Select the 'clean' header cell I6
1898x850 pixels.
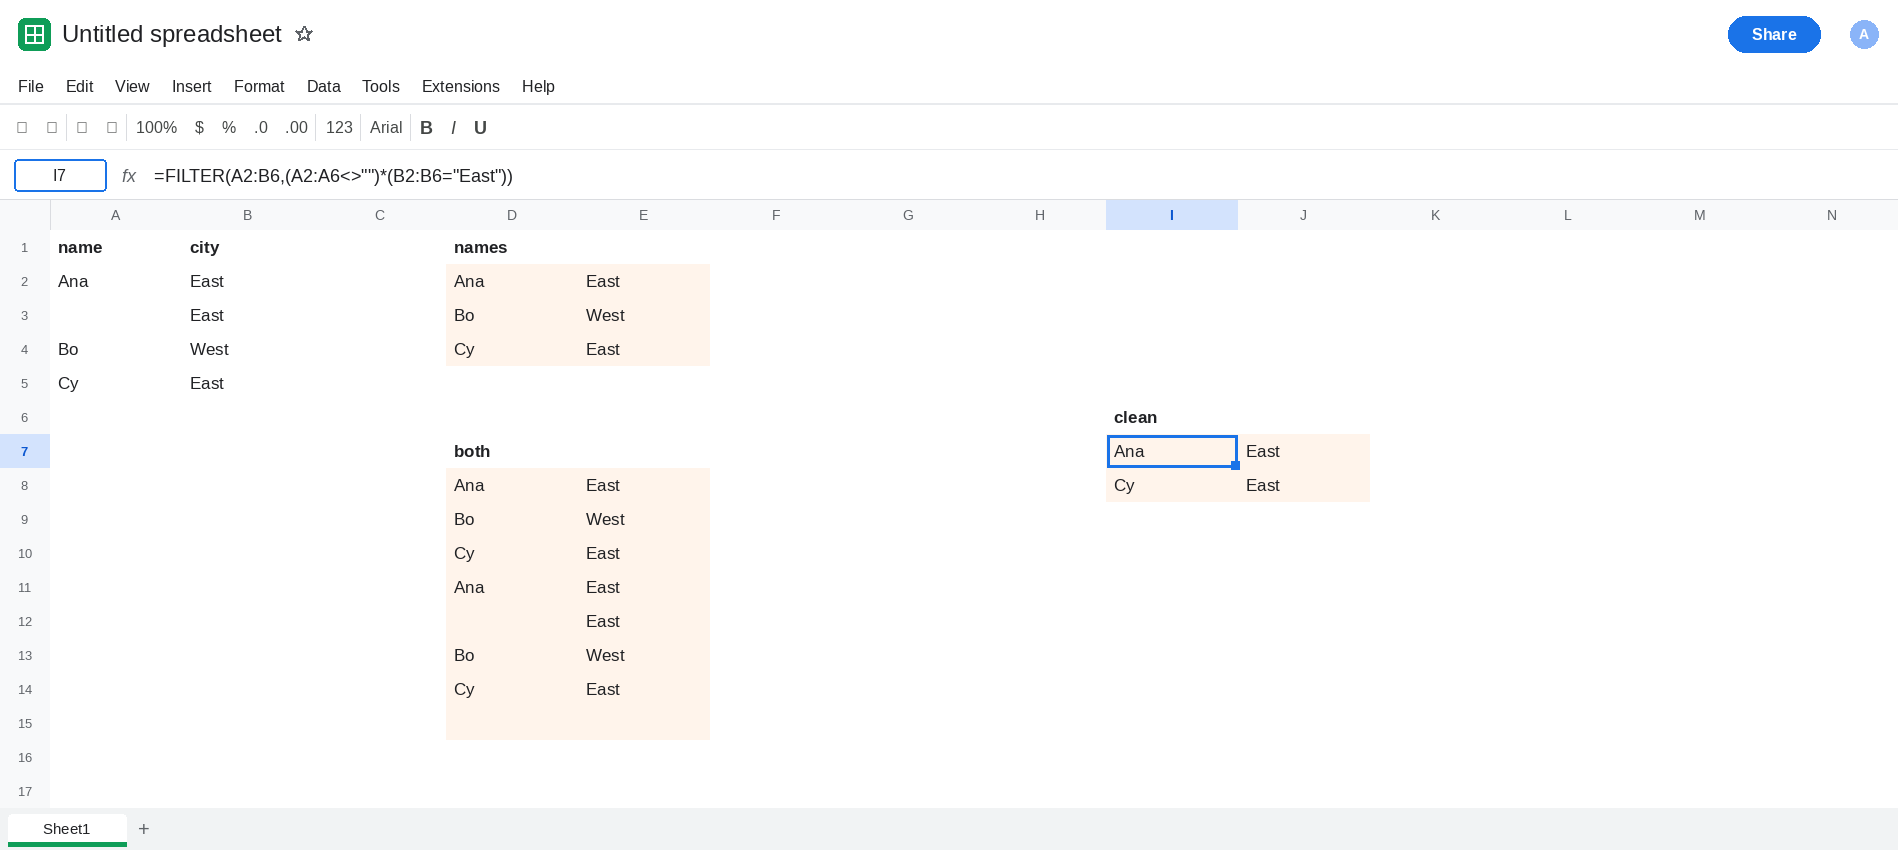[1172, 417]
